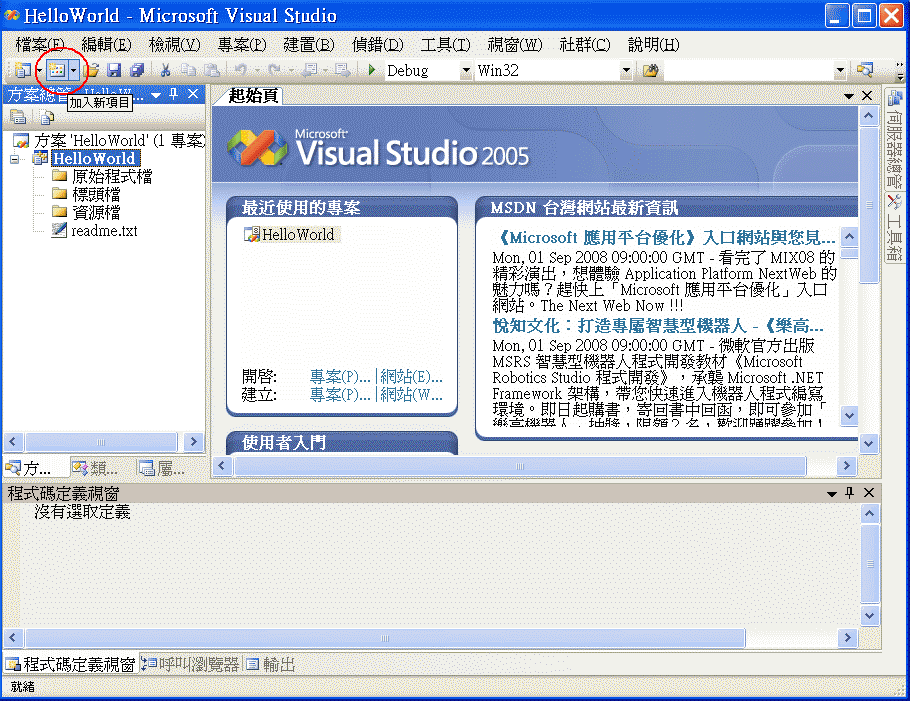Open the active files dropdown arrow beside 起始頁
This screenshot has height=701, width=910.
848,96
